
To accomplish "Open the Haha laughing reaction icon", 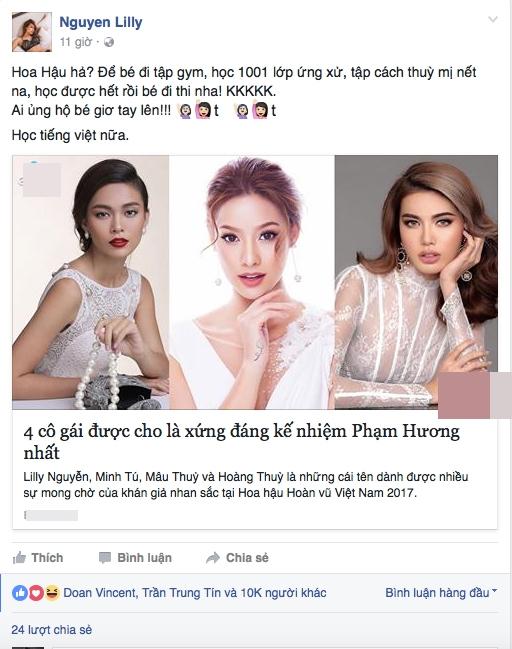I will 52,593.
